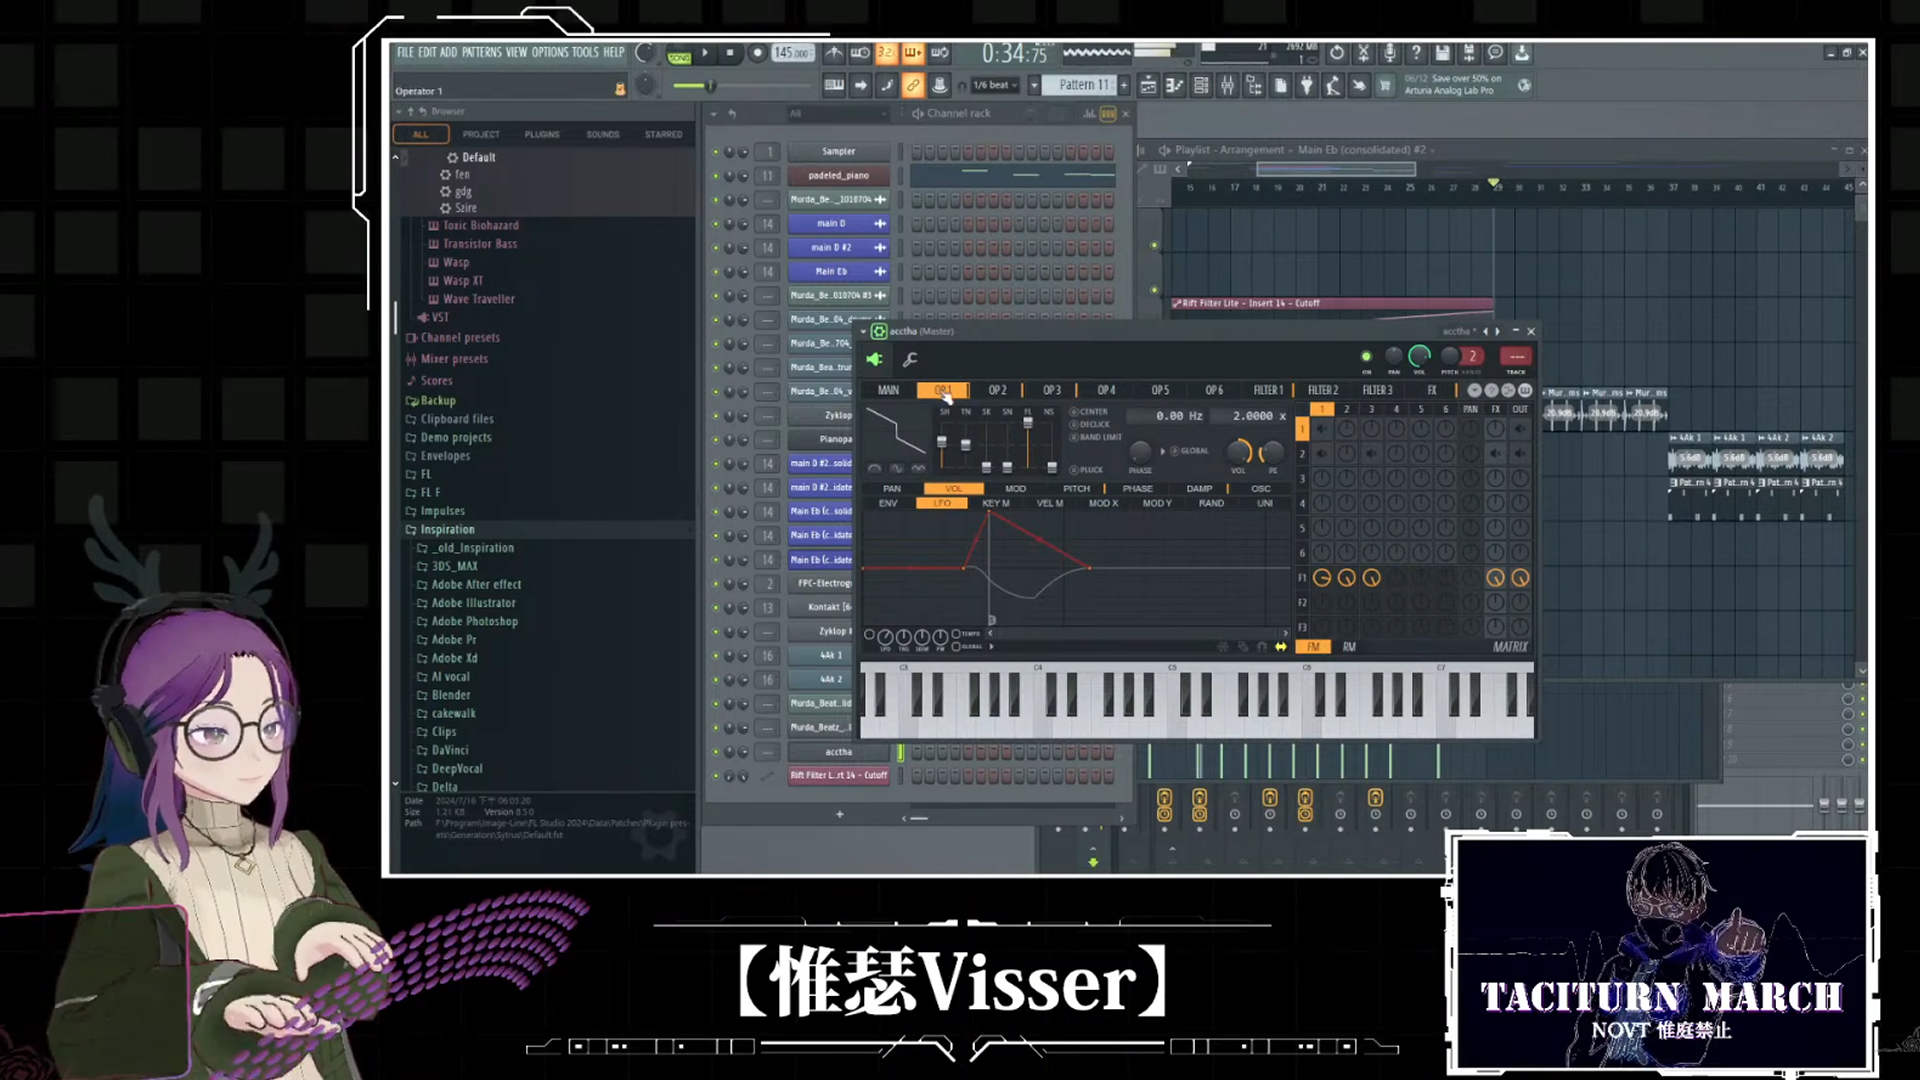1920x1080 pixels.
Task: Click the plus icon next to Pattern 11
Action: click(x=1124, y=86)
